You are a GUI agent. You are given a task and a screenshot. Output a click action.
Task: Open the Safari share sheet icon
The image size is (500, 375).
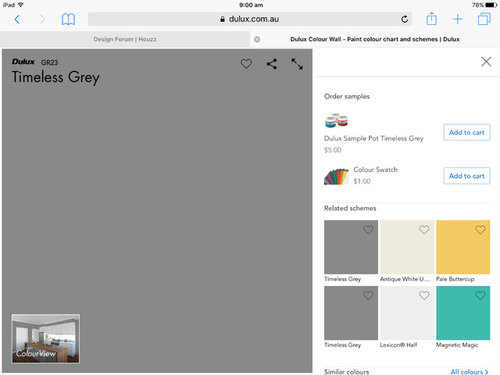coord(431,19)
